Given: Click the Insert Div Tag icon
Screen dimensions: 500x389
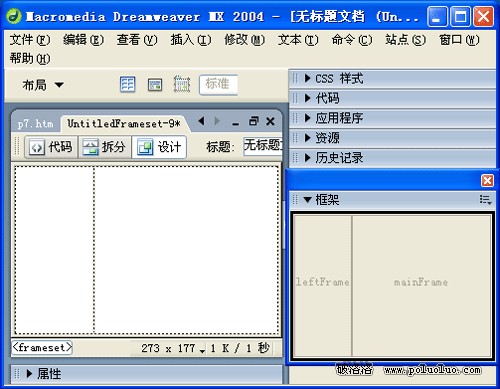Looking at the screenshot, I should (x=155, y=84).
